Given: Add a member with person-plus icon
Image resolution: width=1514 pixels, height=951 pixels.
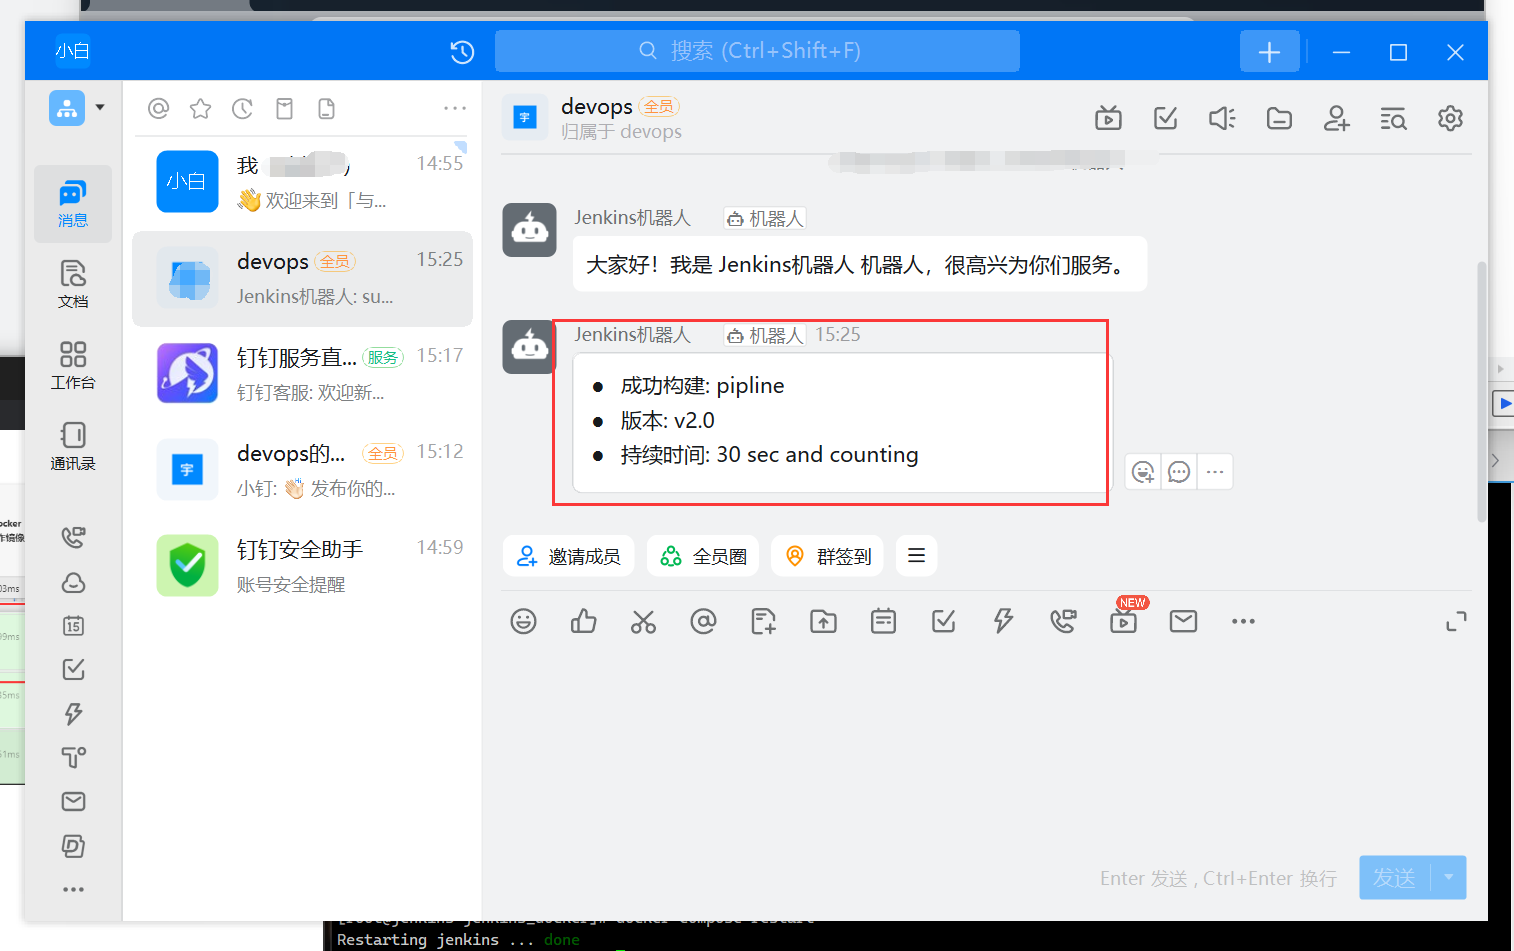Looking at the screenshot, I should tap(1336, 119).
